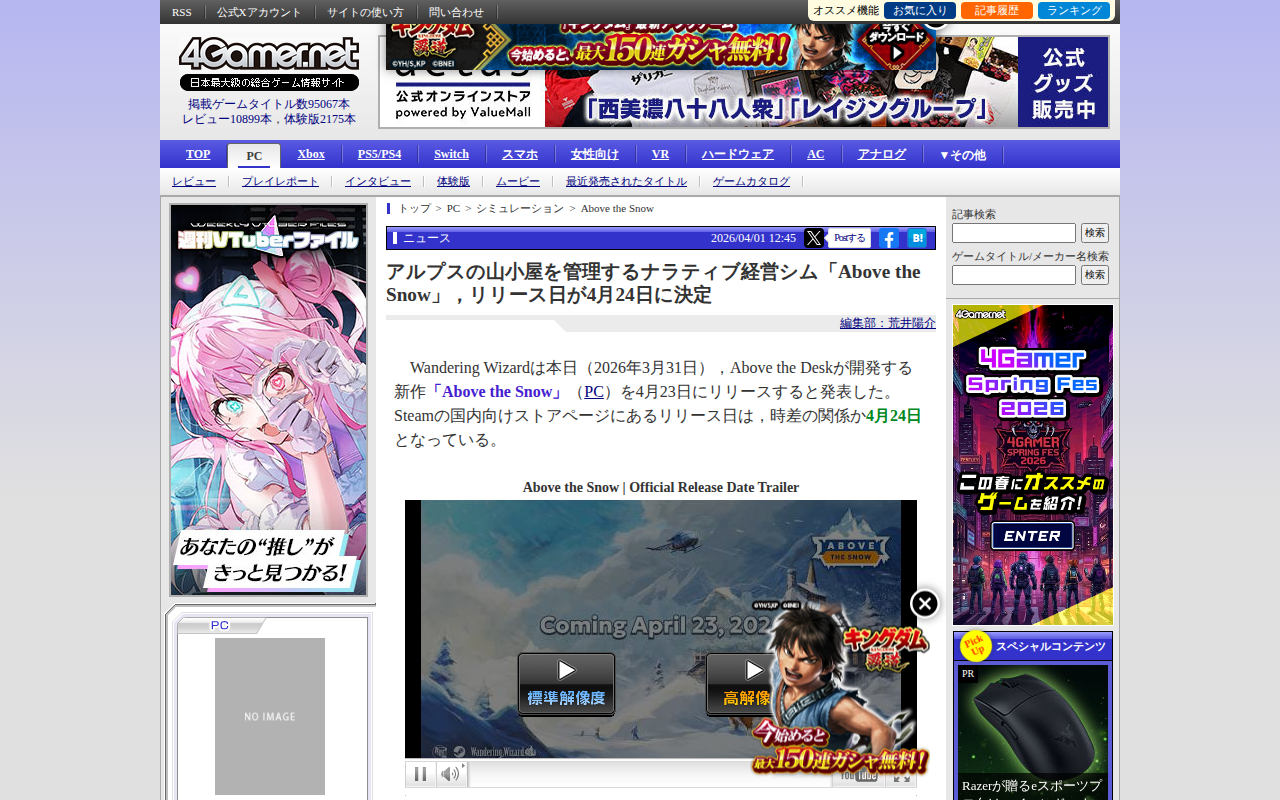Click the お気に入り favorites button

pos(920,11)
